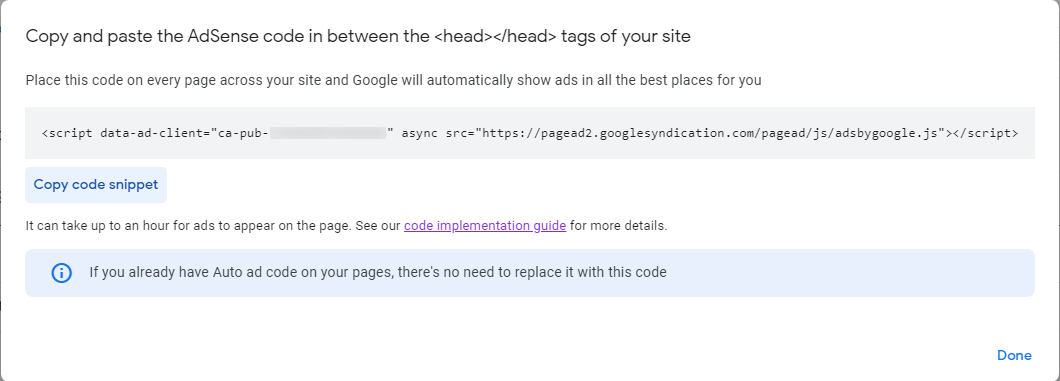Click the opening <script tag in the snippet

68,133
